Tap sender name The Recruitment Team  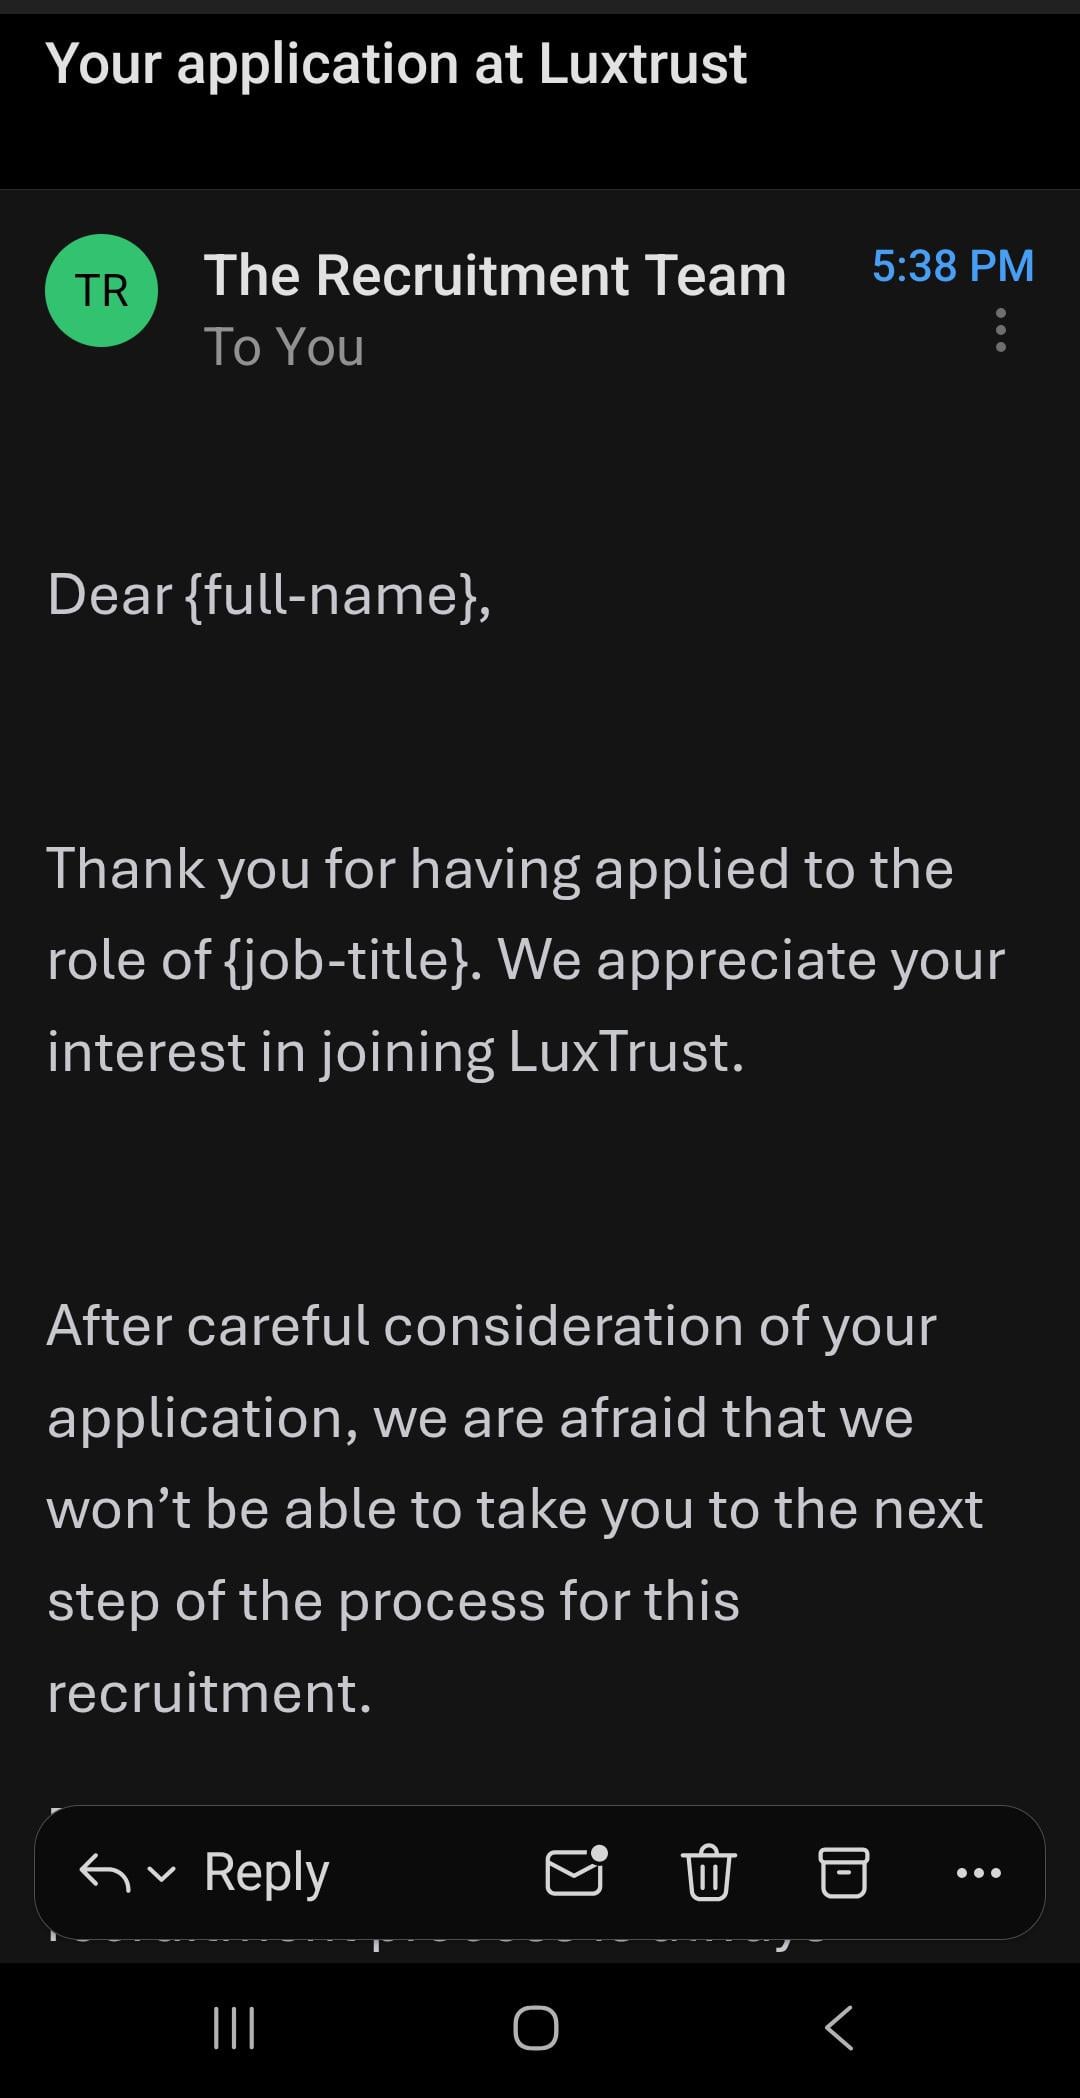[495, 275]
